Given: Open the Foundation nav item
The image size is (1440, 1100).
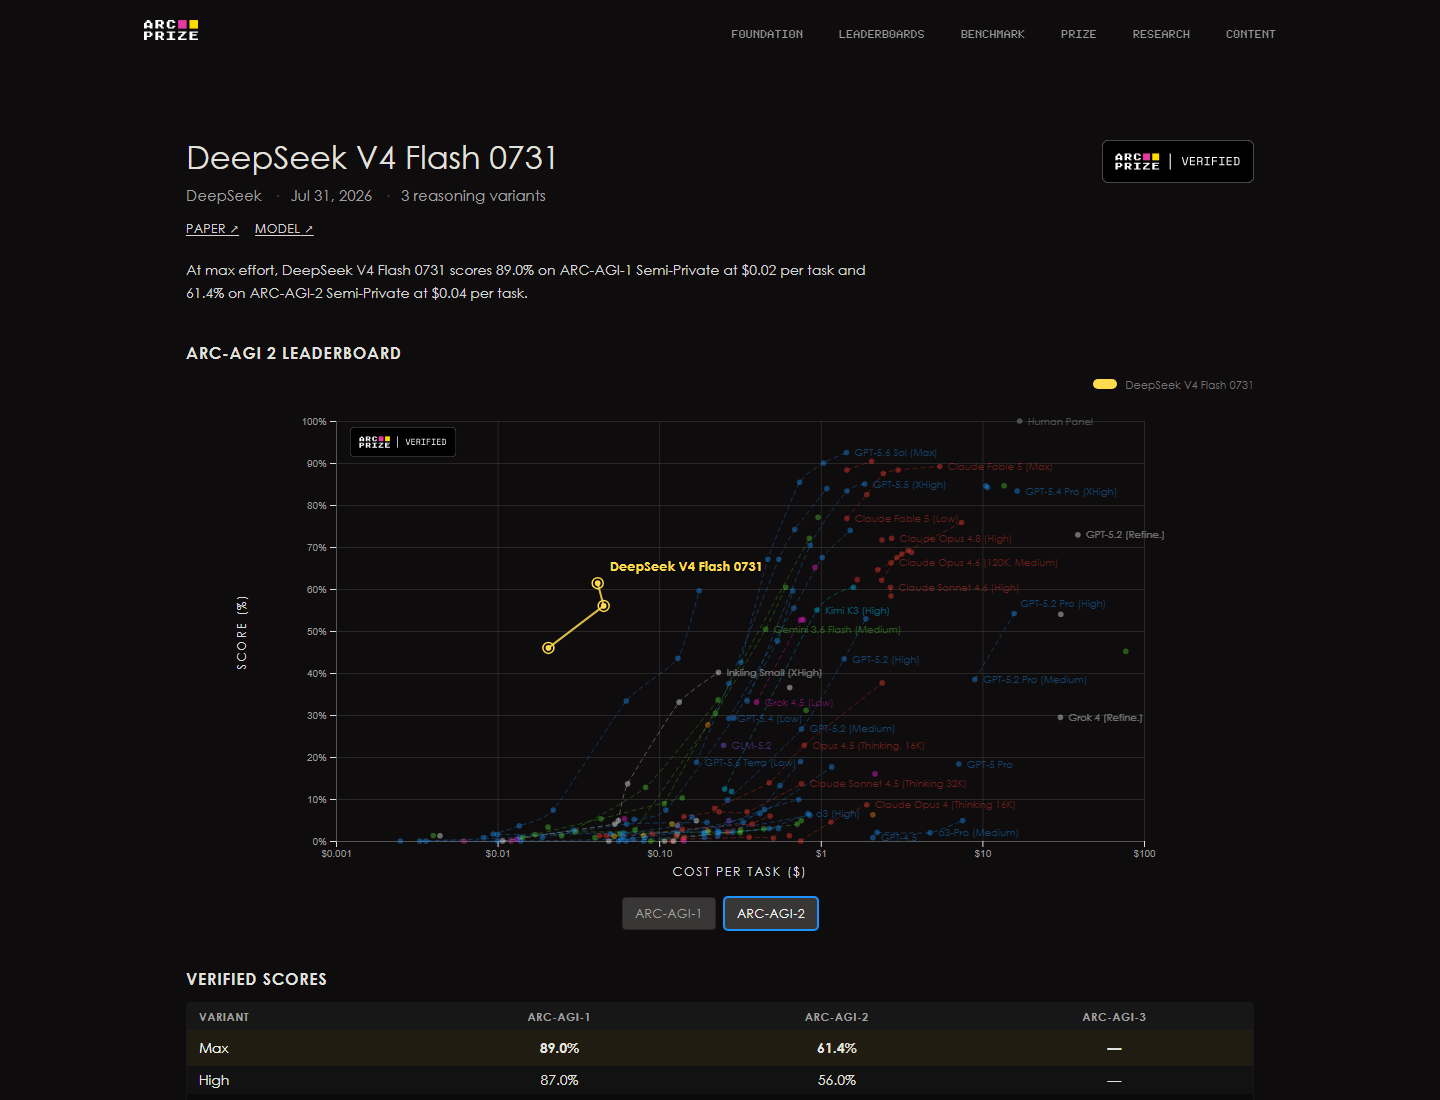Looking at the screenshot, I should coord(767,34).
